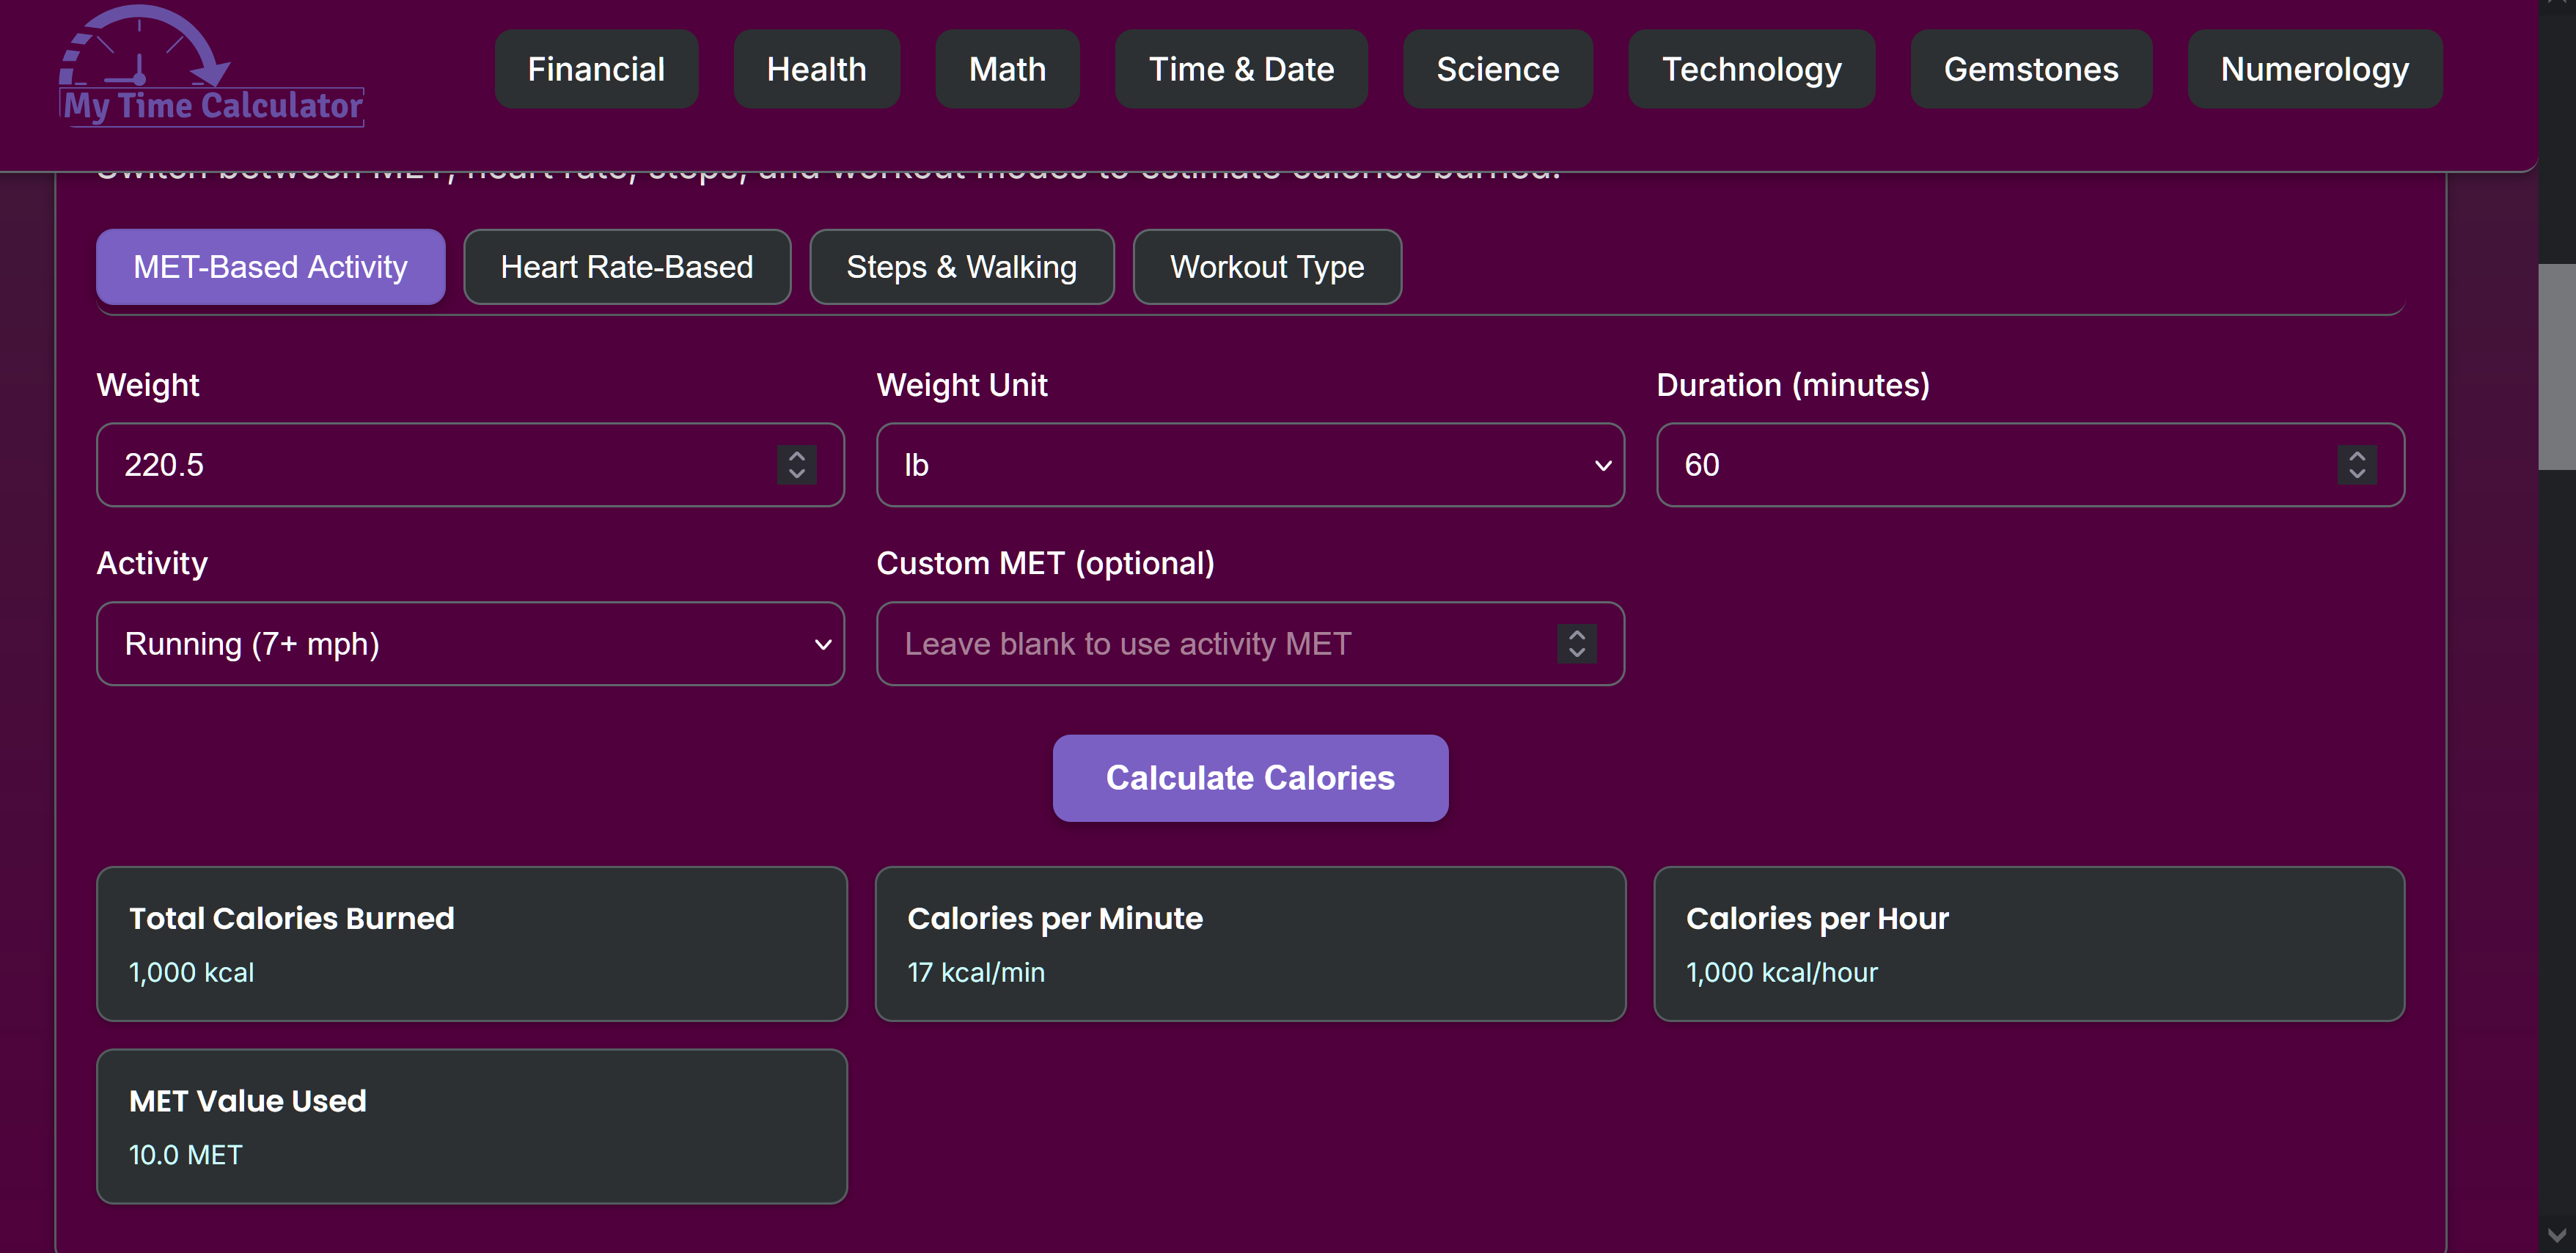
Task: Open the Math menu
Action: point(1007,69)
